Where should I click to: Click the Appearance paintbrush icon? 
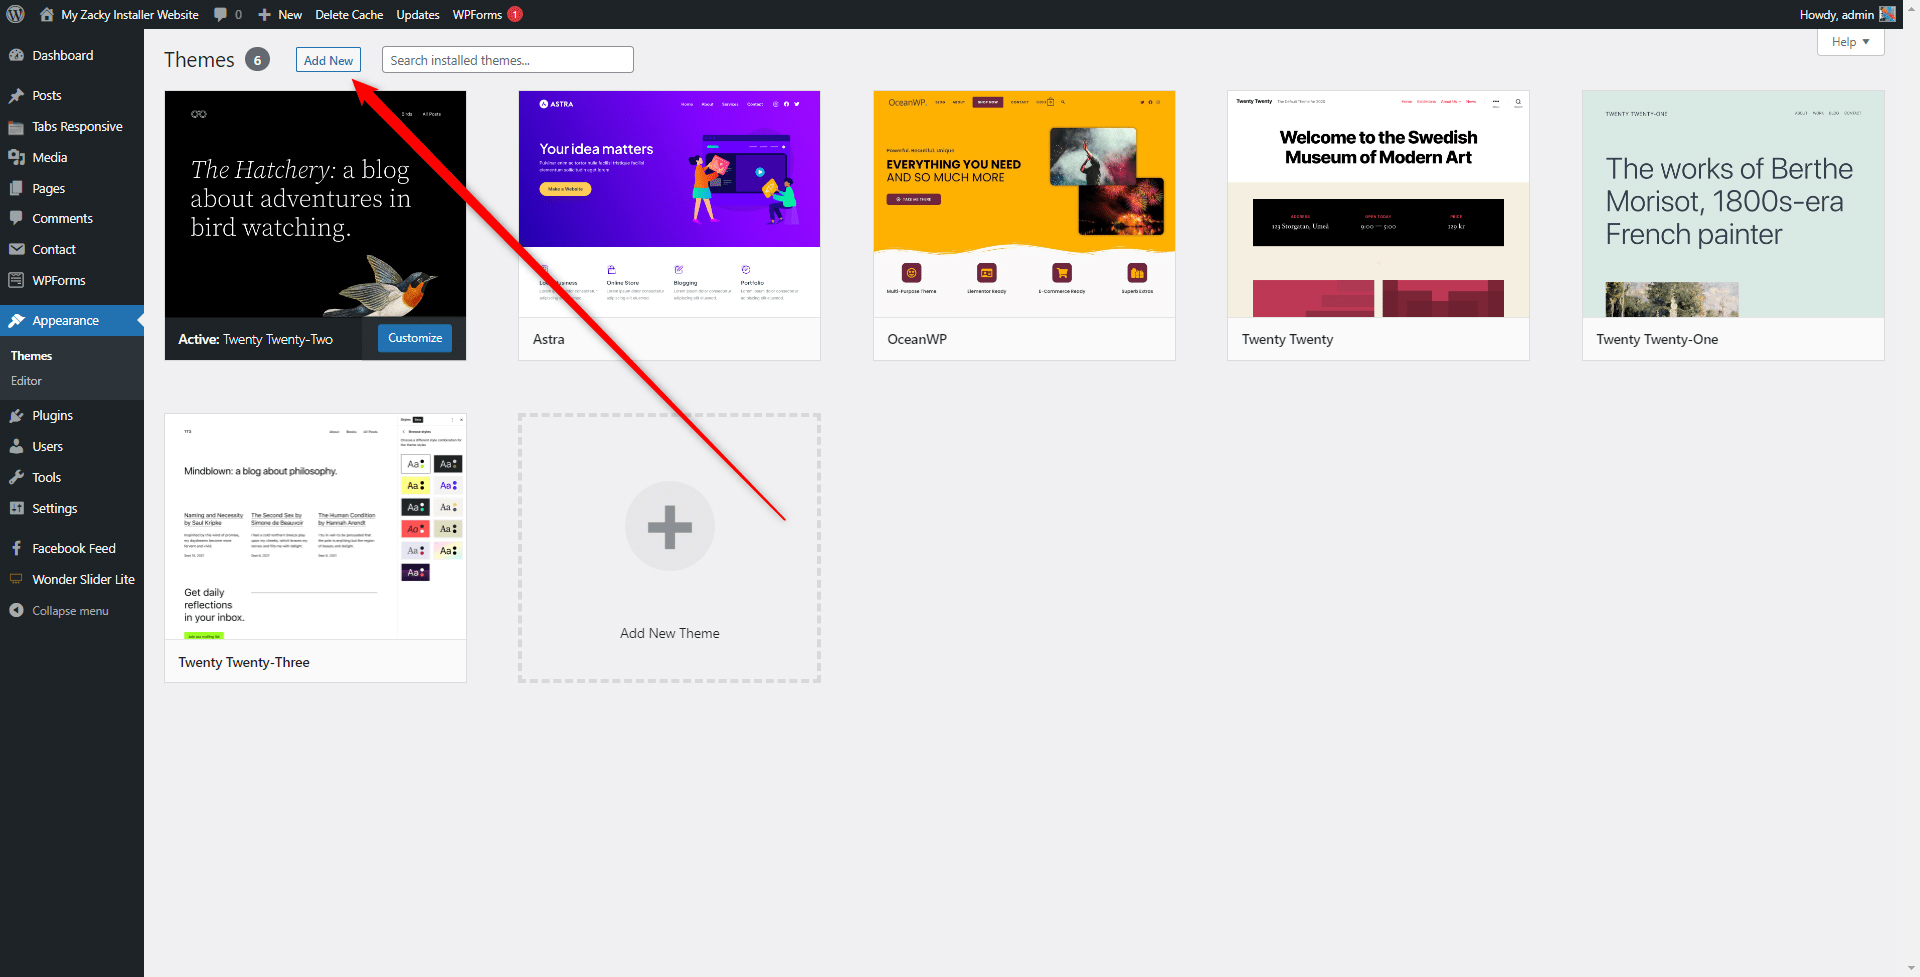point(16,320)
